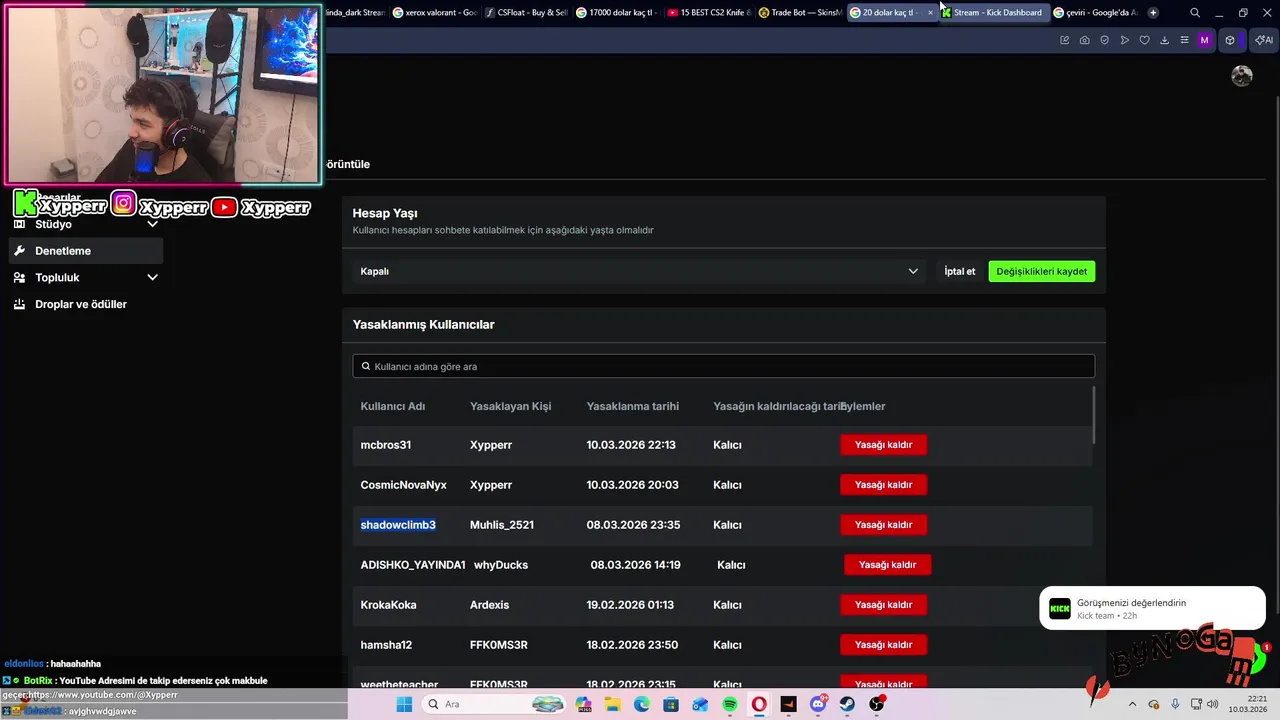Click moderator name Ardexis

(490, 605)
